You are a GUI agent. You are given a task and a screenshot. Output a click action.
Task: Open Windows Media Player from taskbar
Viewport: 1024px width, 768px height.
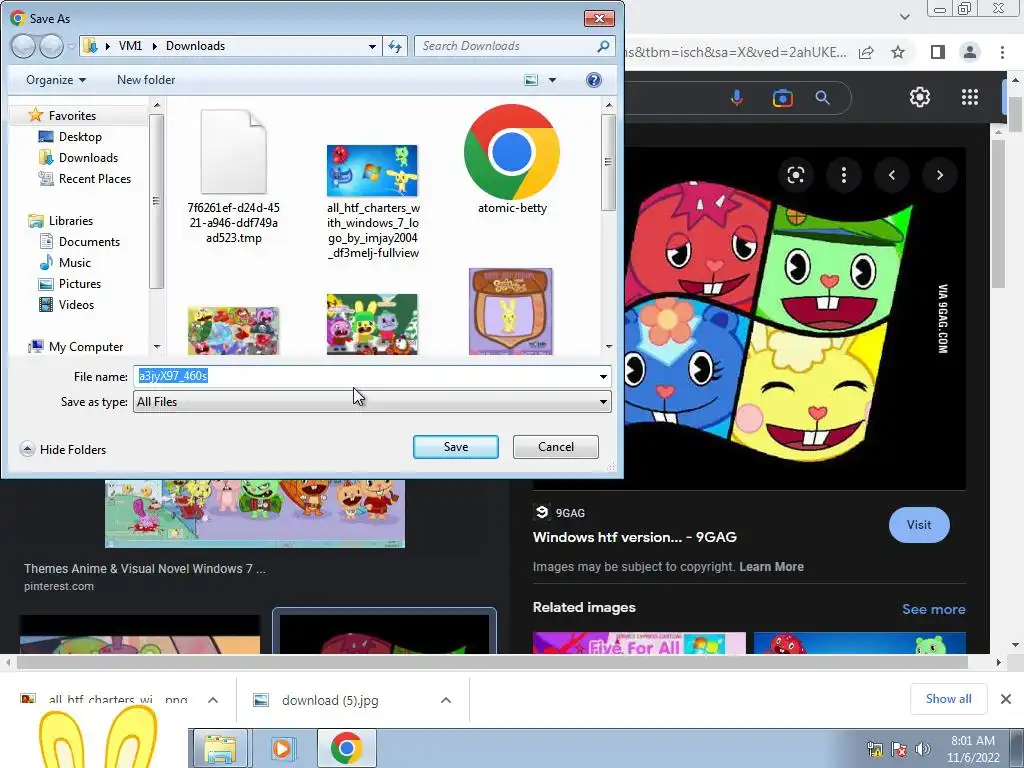coord(282,748)
